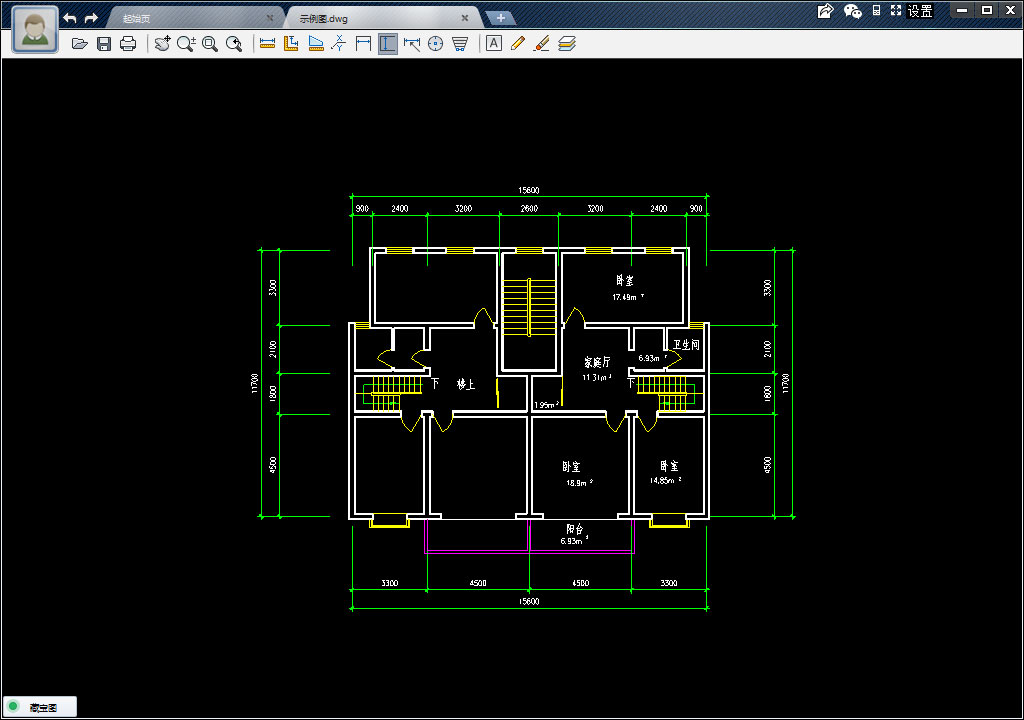Click the calculator-like device icon
The width and height of the screenshot is (1024, 720).
(x=876, y=10)
